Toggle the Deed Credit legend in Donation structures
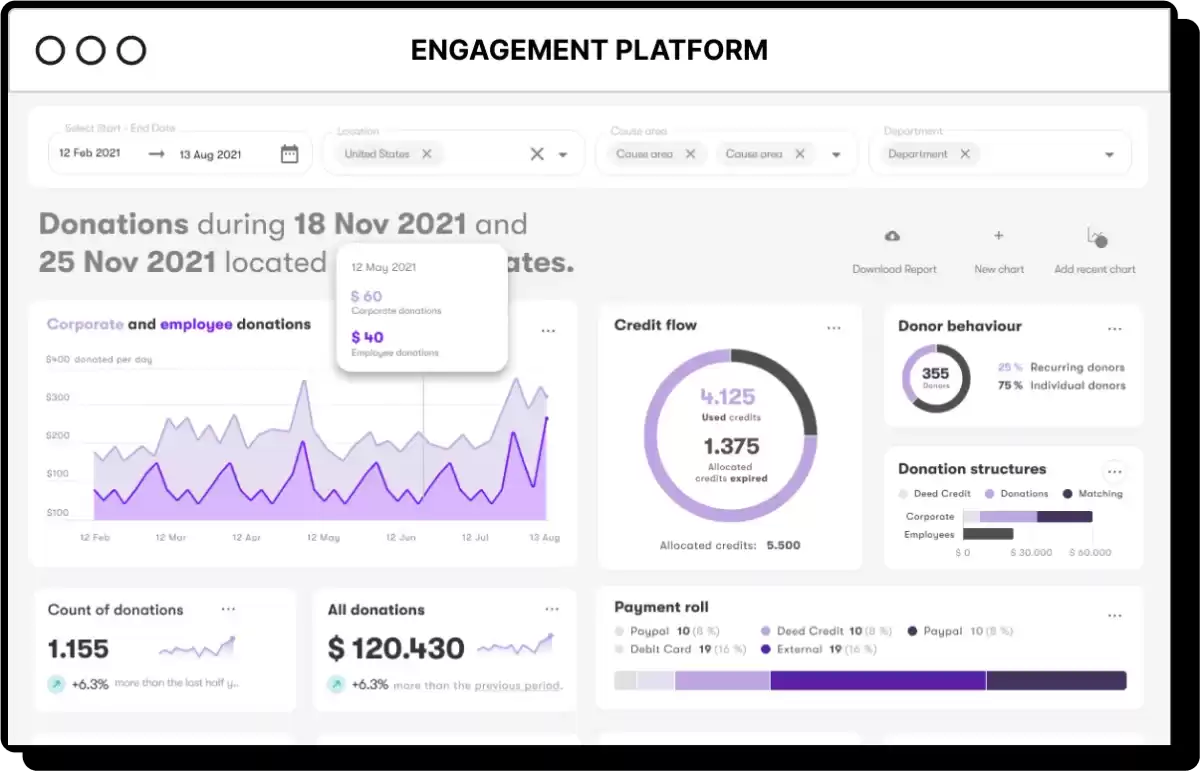 [940, 494]
